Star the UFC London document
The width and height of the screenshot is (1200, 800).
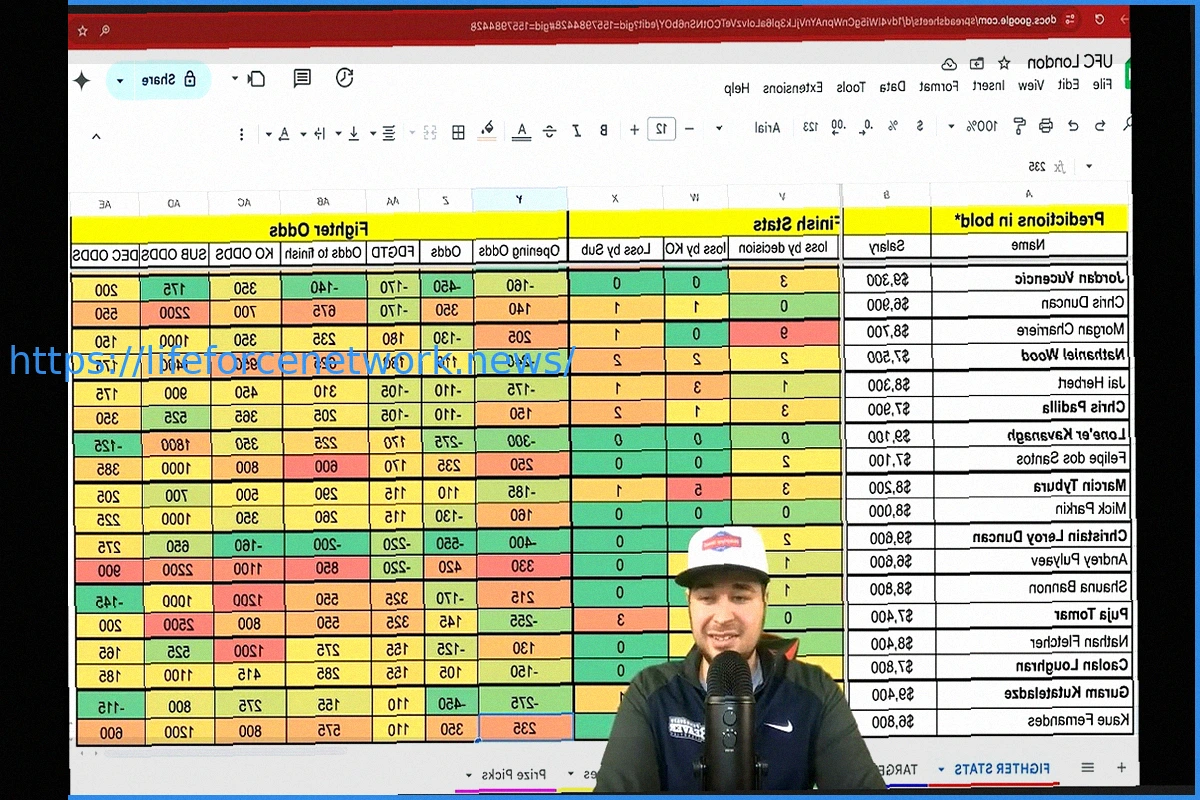[1003, 63]
